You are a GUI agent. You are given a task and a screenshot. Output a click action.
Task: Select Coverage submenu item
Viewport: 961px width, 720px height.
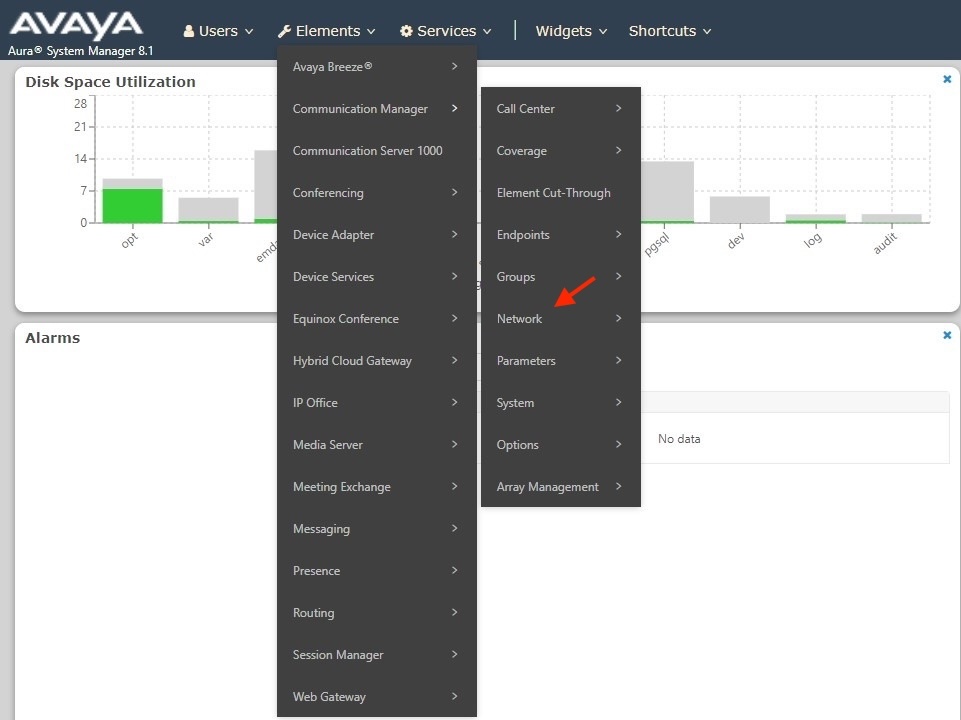coord(560,151)
